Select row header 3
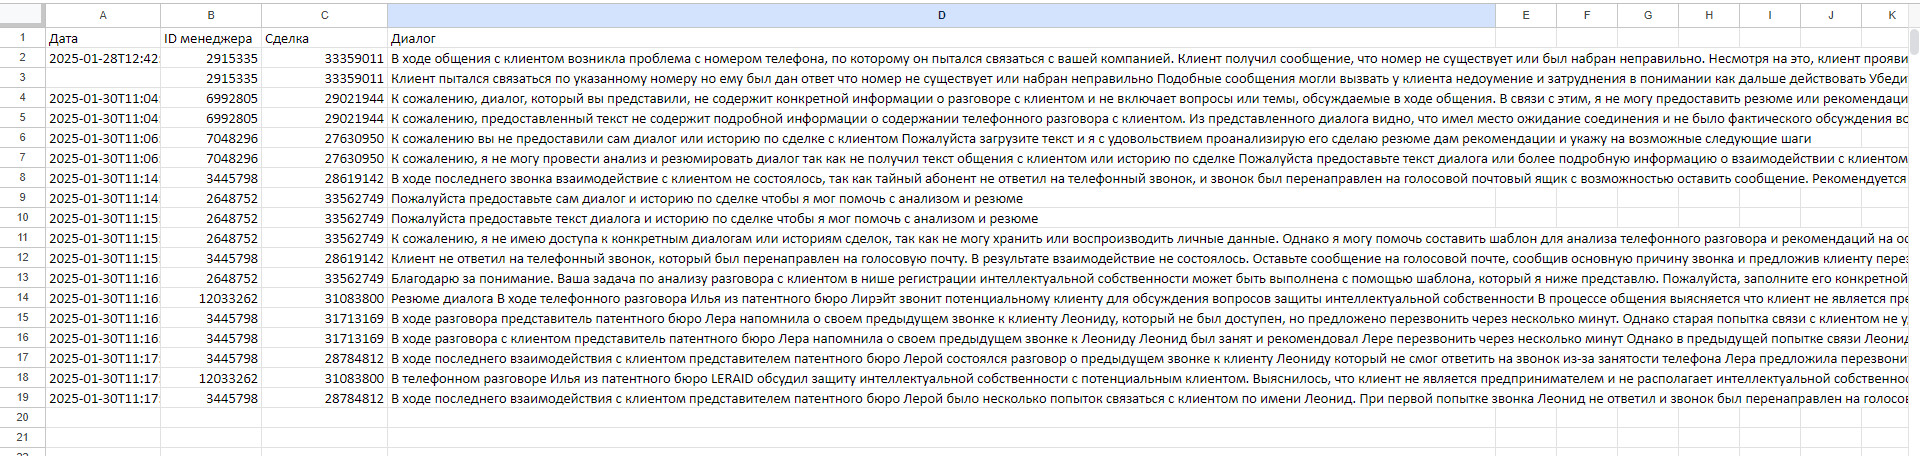Image resolution: width=1920 pixels, height=456 pixels. click(x=22, y=78)
